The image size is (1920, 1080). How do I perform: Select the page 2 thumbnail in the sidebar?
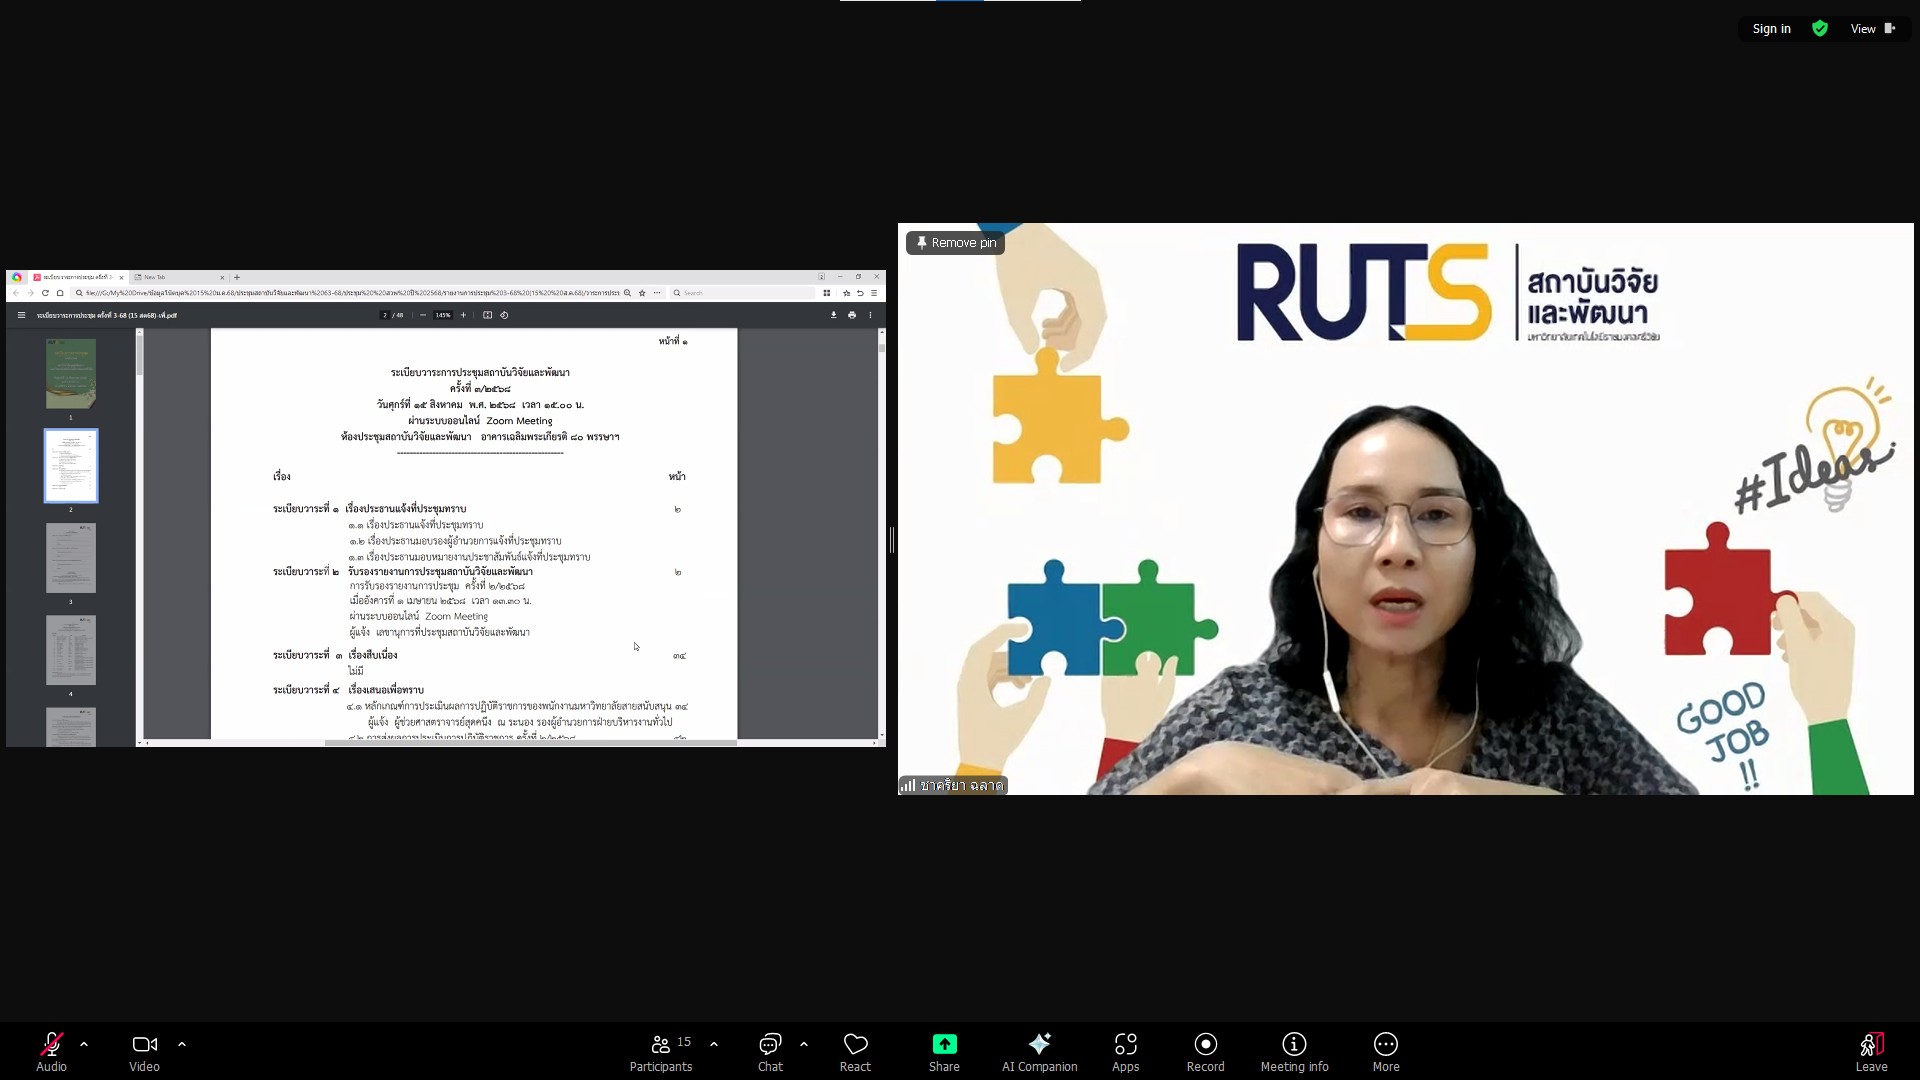71,466
